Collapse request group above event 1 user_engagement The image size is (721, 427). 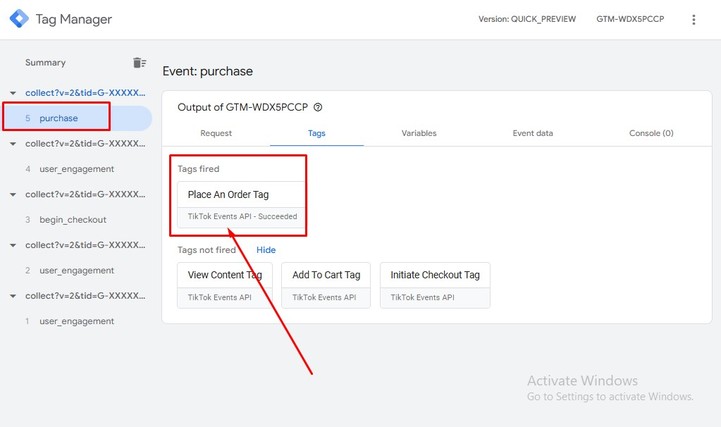pyautogui.click(x=13, y=296)
